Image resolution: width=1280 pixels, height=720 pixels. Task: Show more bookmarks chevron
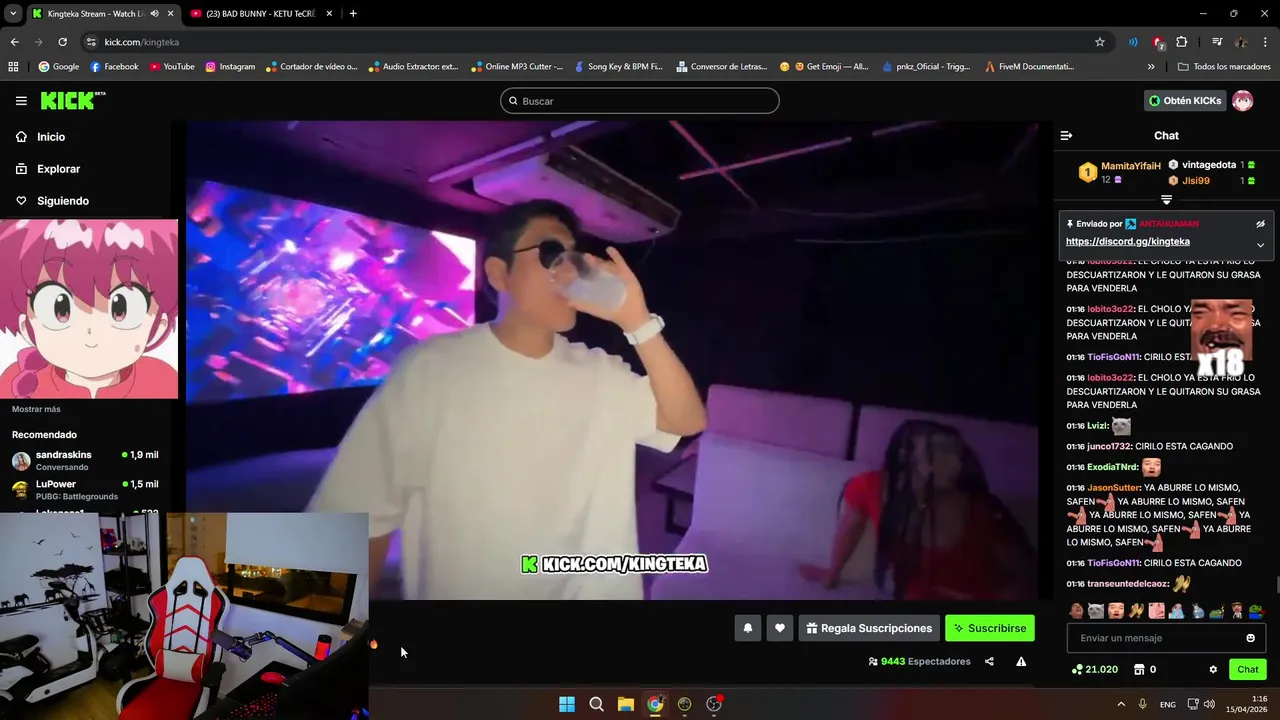click(1151, 67)
